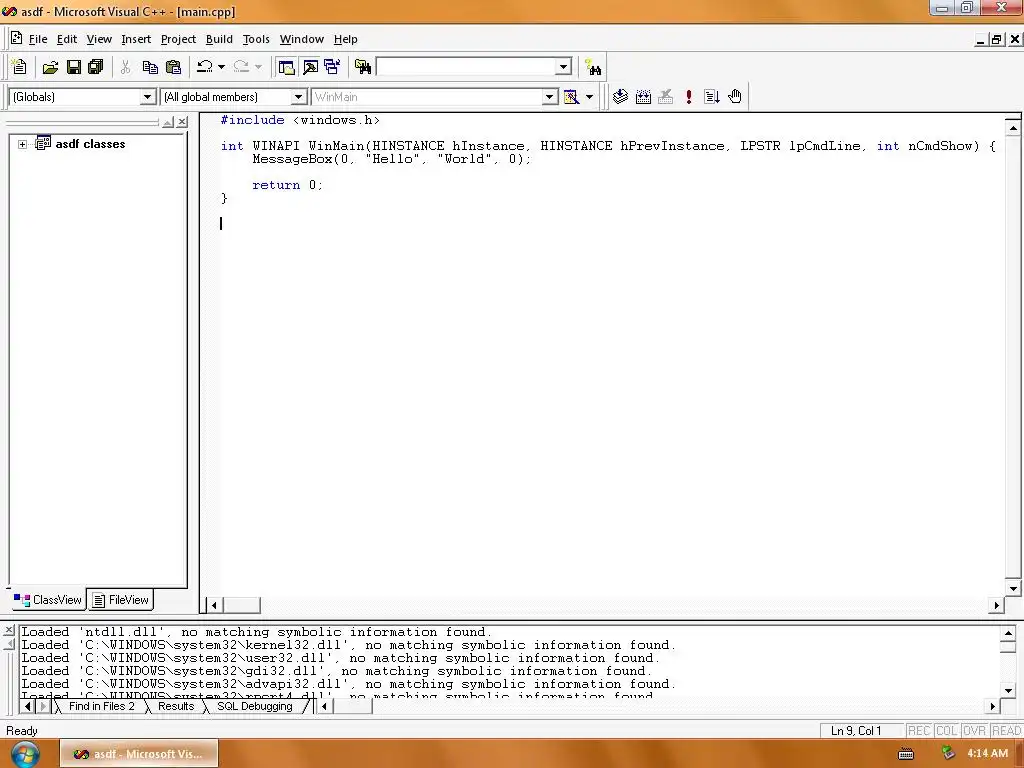This screenshot has width=1024, height=768.
Task: Open the View menu
Action: [99, 39]
